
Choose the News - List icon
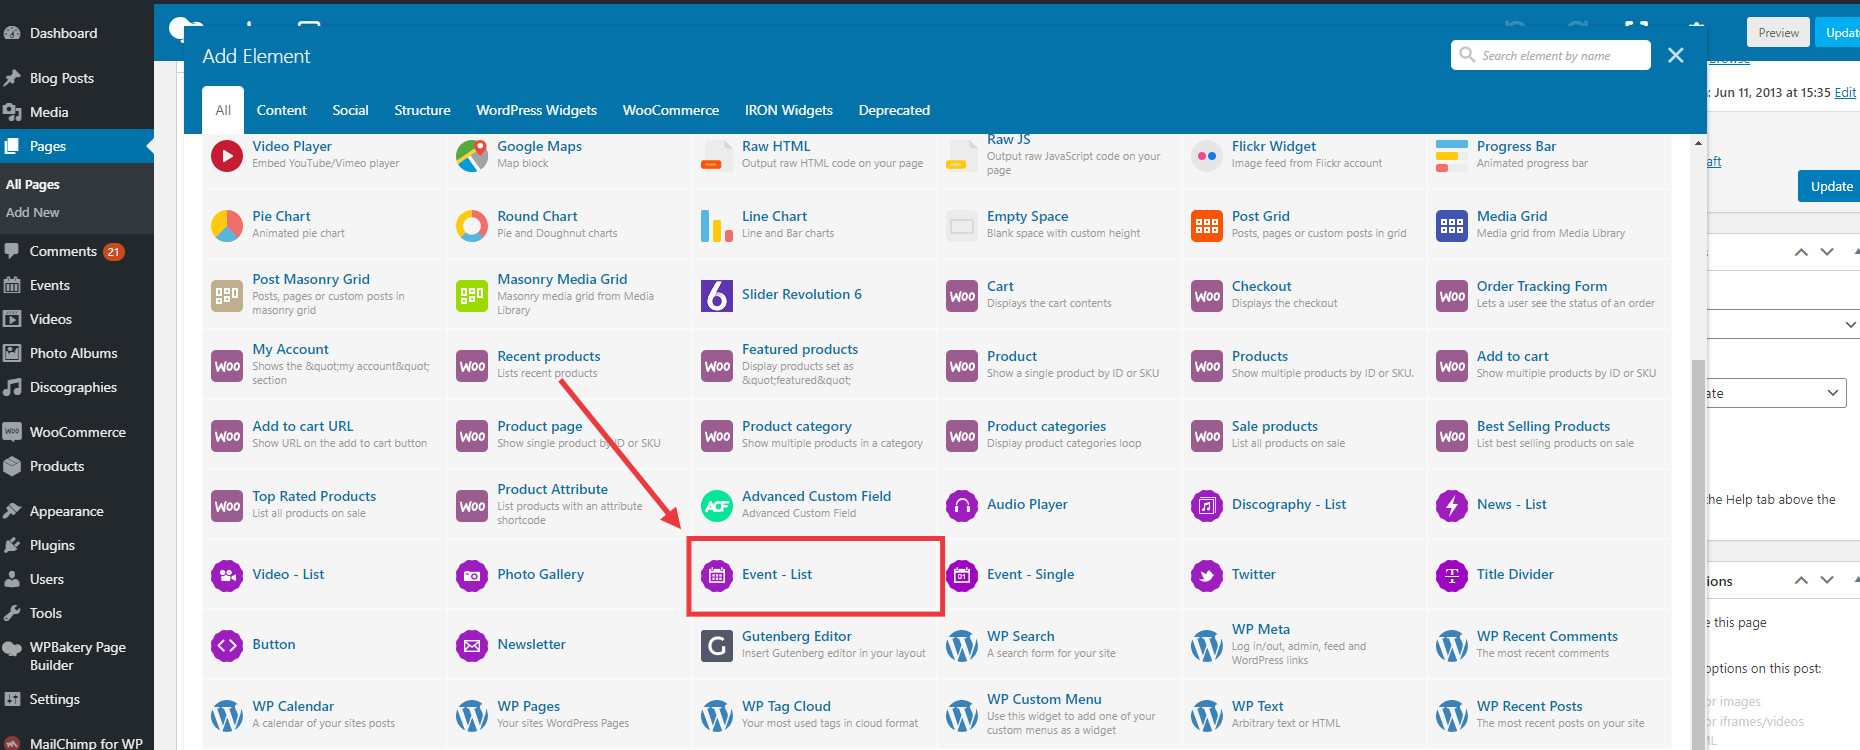1452,506
